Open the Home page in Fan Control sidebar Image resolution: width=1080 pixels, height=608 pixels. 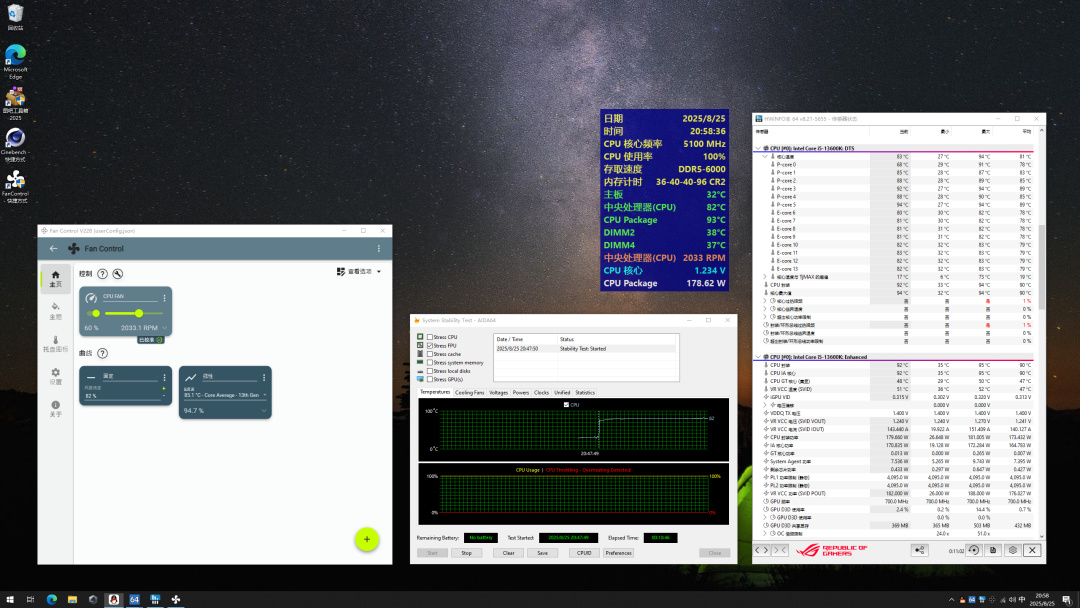55,278
